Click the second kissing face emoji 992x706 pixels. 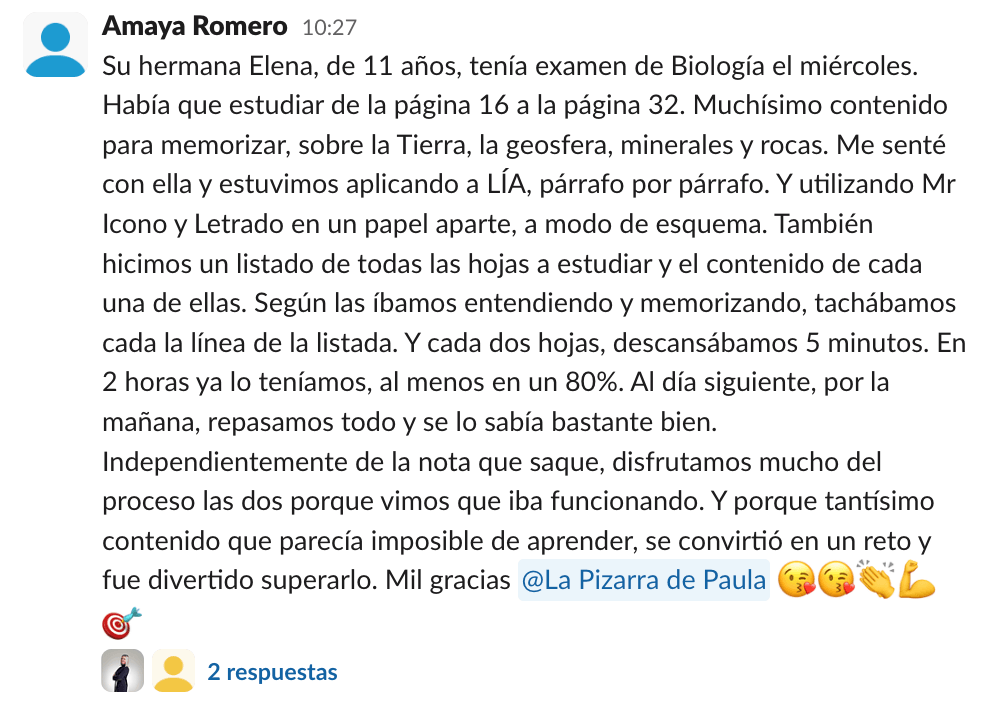[x=836, y=580]
